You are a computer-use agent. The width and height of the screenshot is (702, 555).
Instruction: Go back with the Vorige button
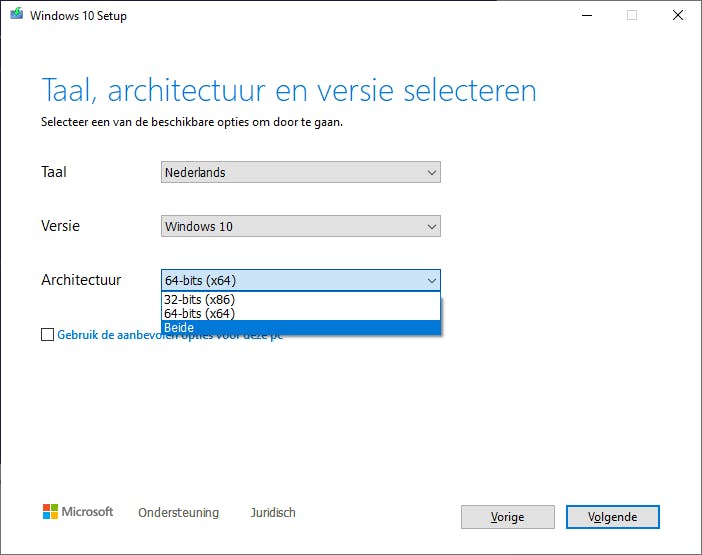[x=507, y=517]
